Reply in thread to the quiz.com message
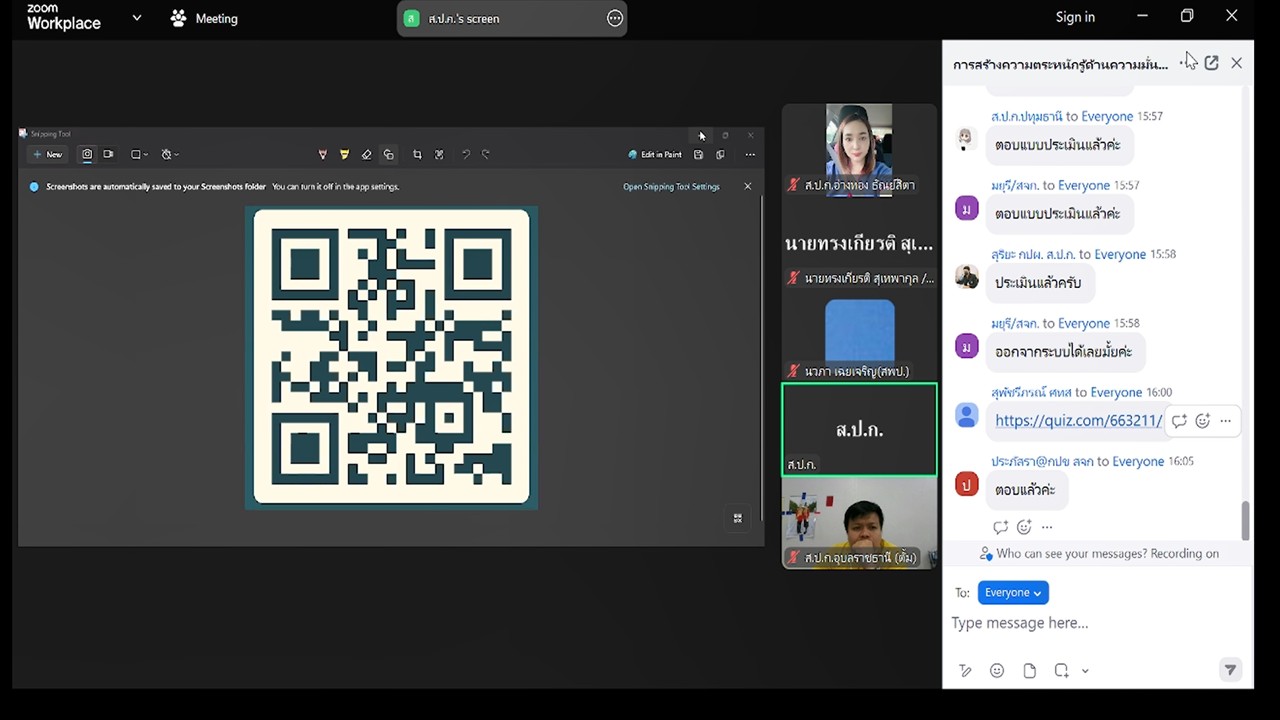 pyautogui.click(x=1179, y=421)
